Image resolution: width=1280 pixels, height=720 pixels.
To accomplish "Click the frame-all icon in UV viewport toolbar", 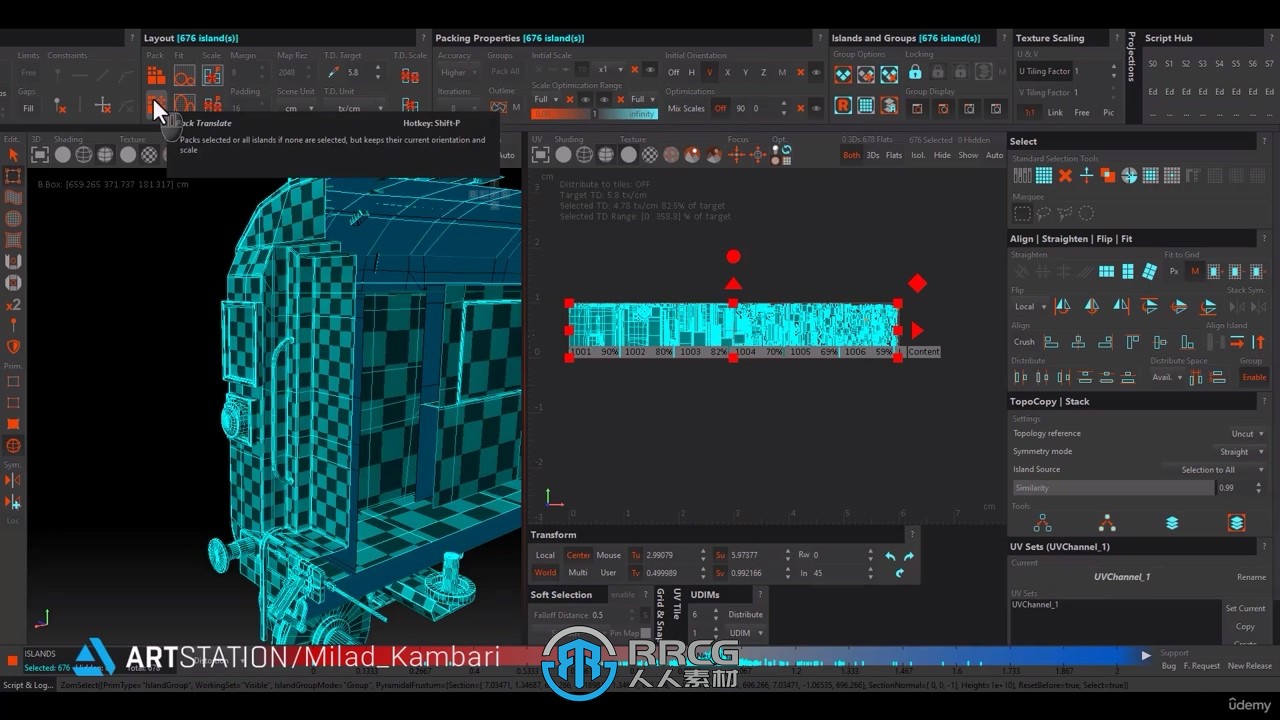I will (540, 154).
